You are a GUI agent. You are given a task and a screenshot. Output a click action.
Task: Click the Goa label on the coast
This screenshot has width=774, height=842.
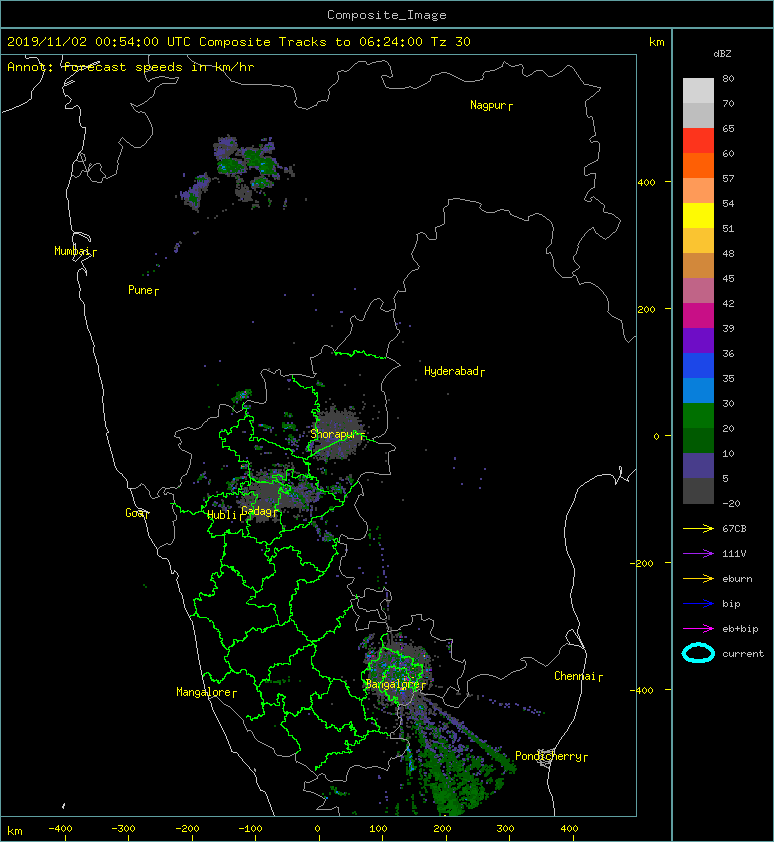[134, 513]
